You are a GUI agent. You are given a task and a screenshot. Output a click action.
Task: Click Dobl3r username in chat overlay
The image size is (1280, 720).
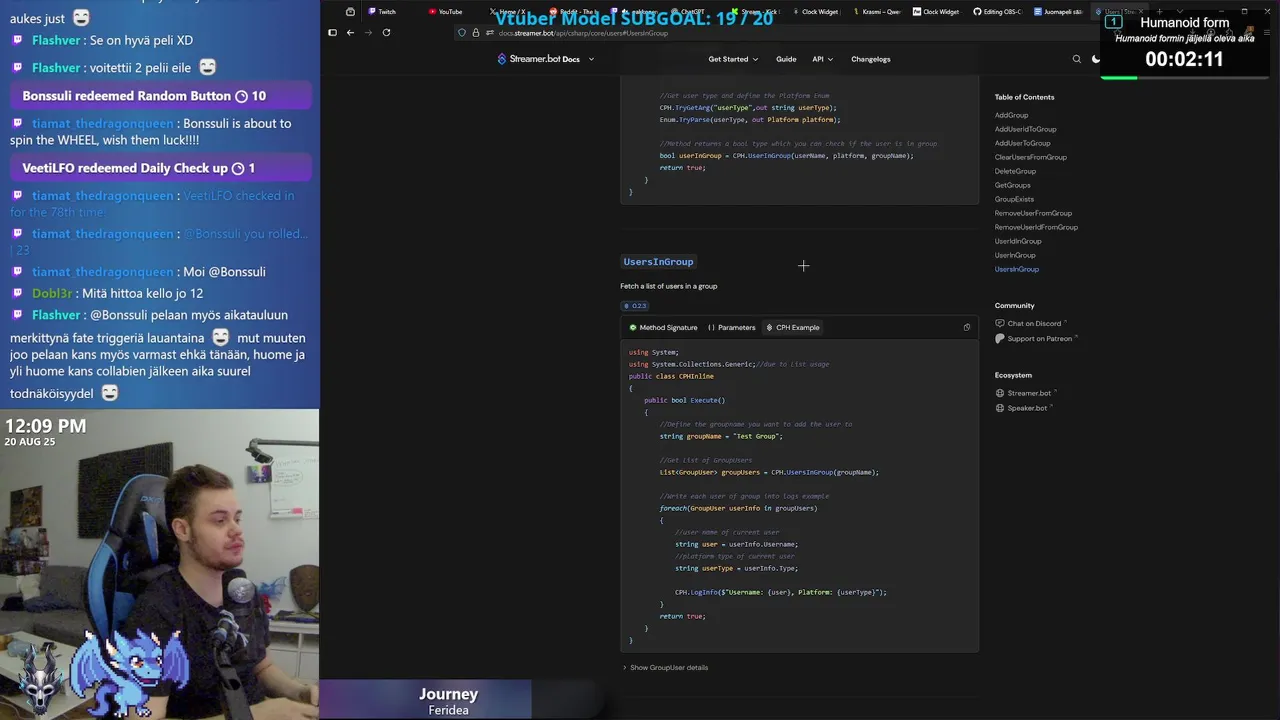coord(52,294)
